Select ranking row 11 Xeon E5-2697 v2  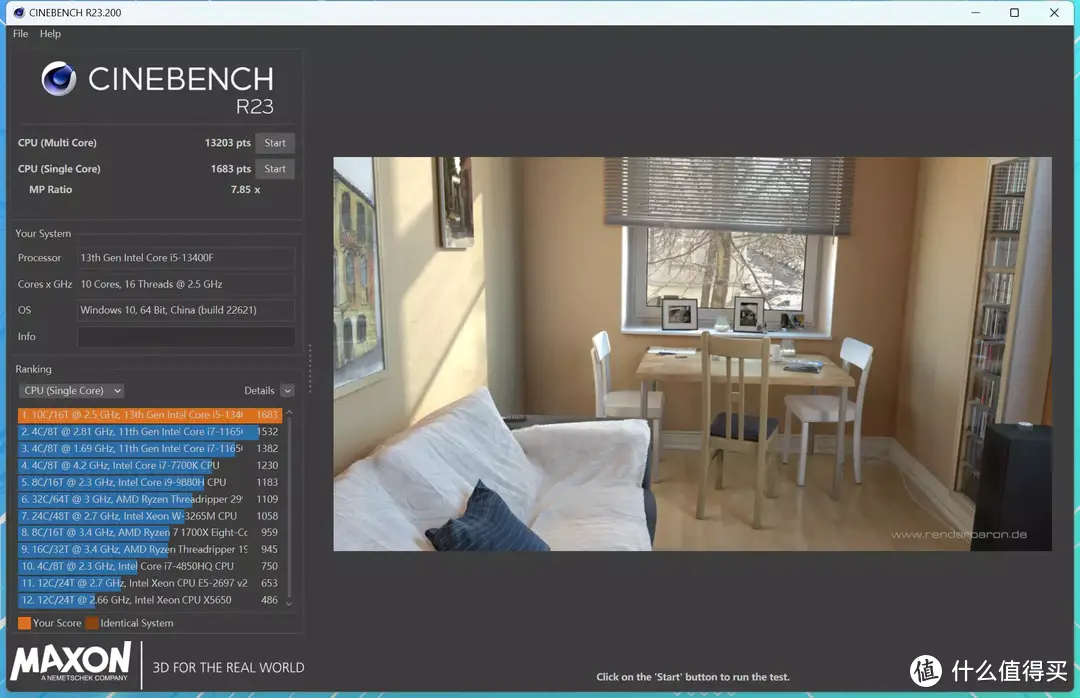150,583
